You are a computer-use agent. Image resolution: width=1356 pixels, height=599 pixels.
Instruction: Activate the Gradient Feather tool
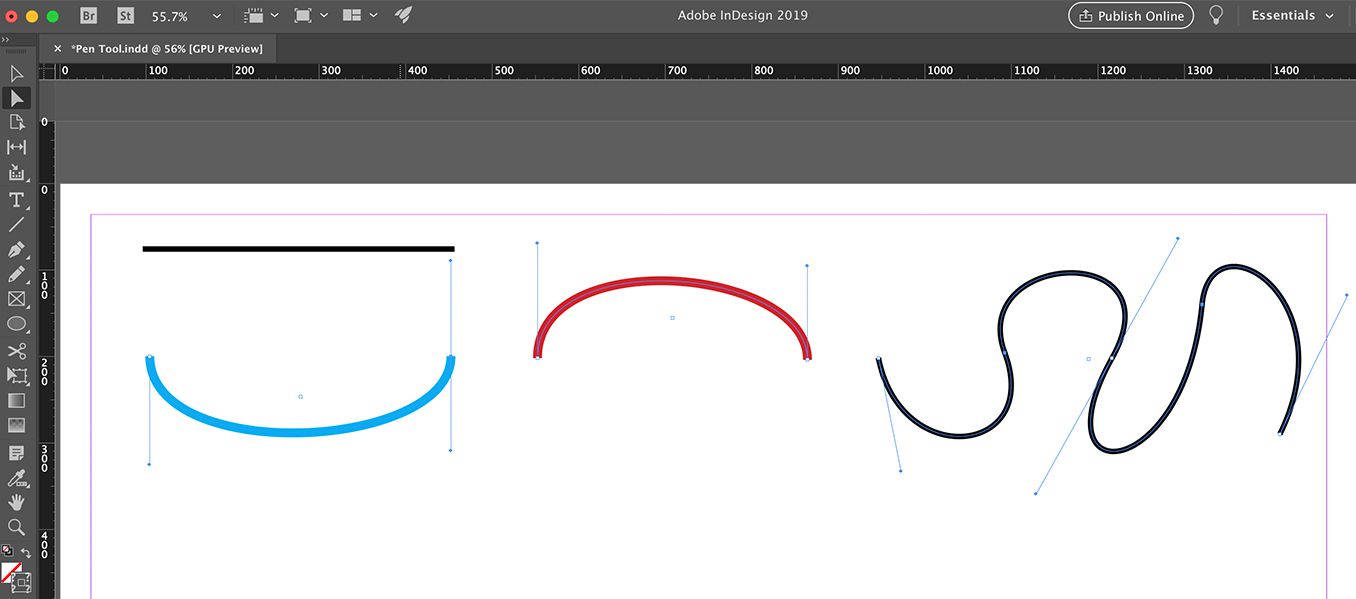coord(16,426)
